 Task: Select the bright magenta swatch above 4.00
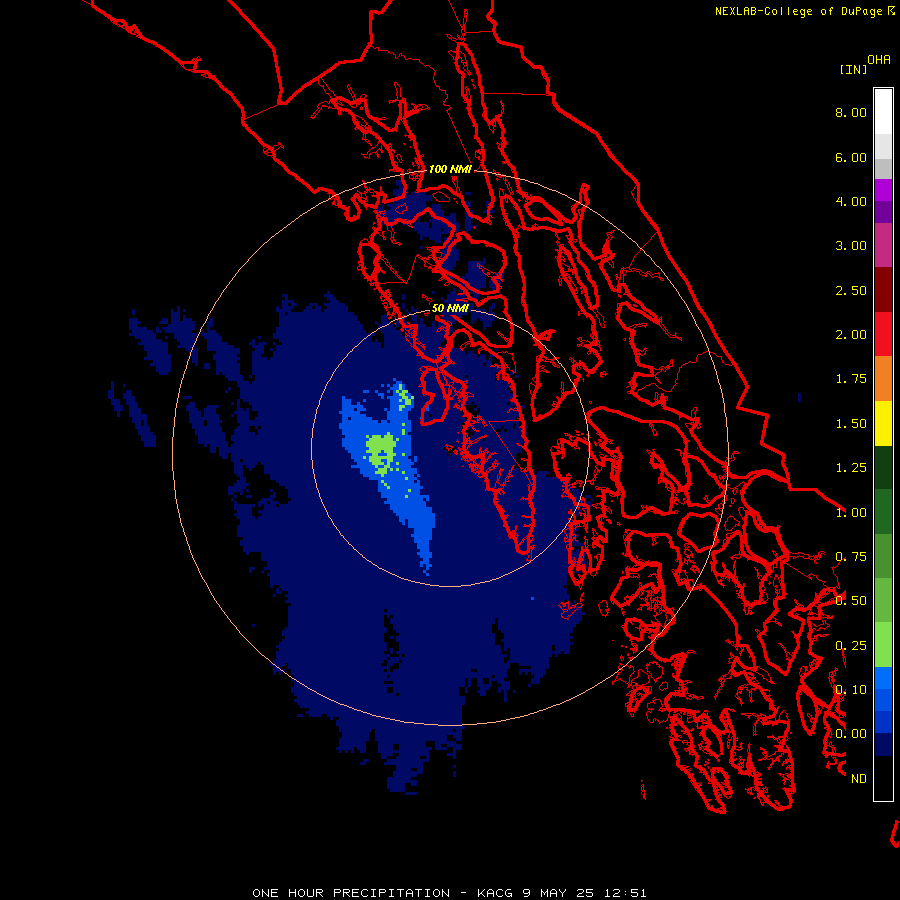(x=883, y=190)
